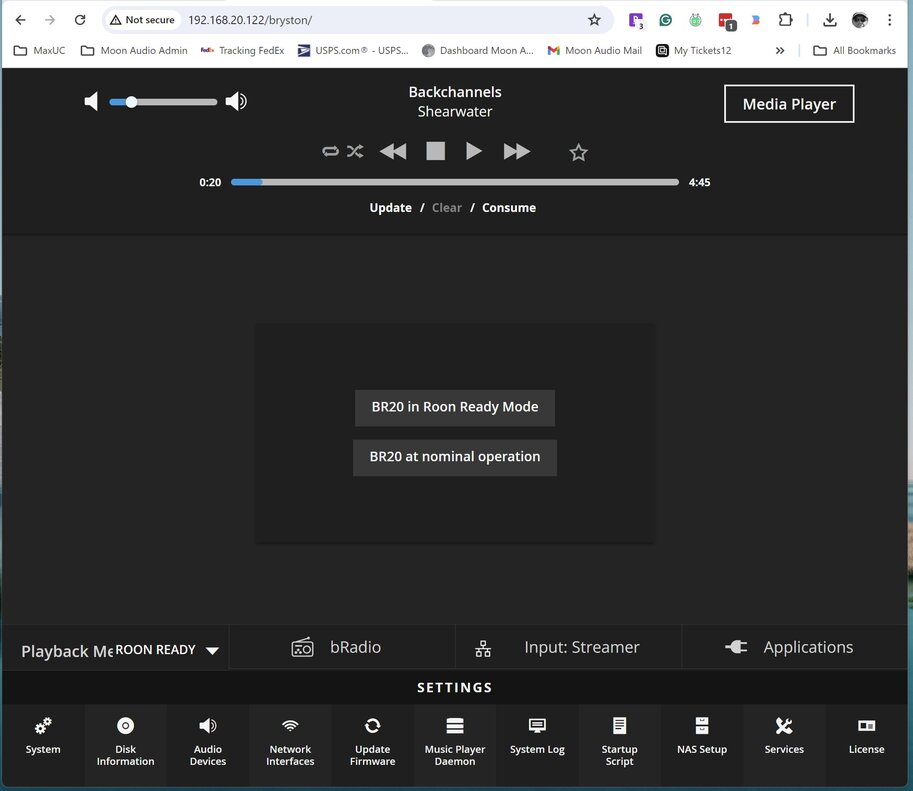The width and height of the screenshot is (913, 791).
Task: Start playback with the play button
Action: [x=474, y=151]
